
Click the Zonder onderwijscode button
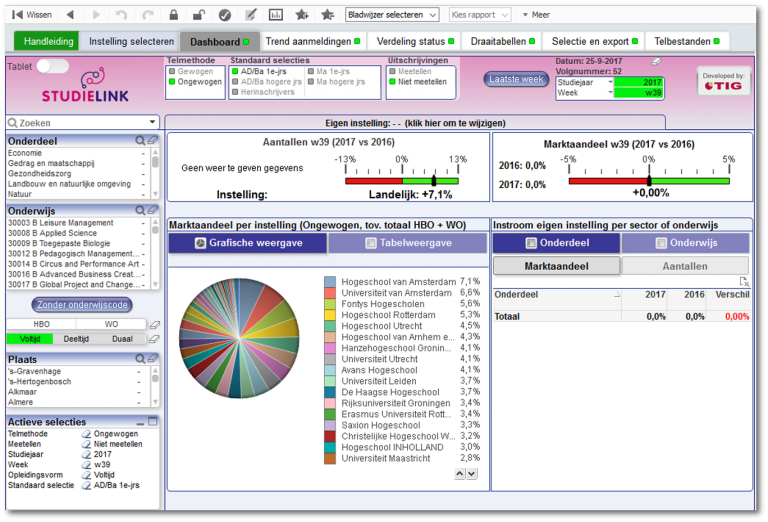pos(82,305)
